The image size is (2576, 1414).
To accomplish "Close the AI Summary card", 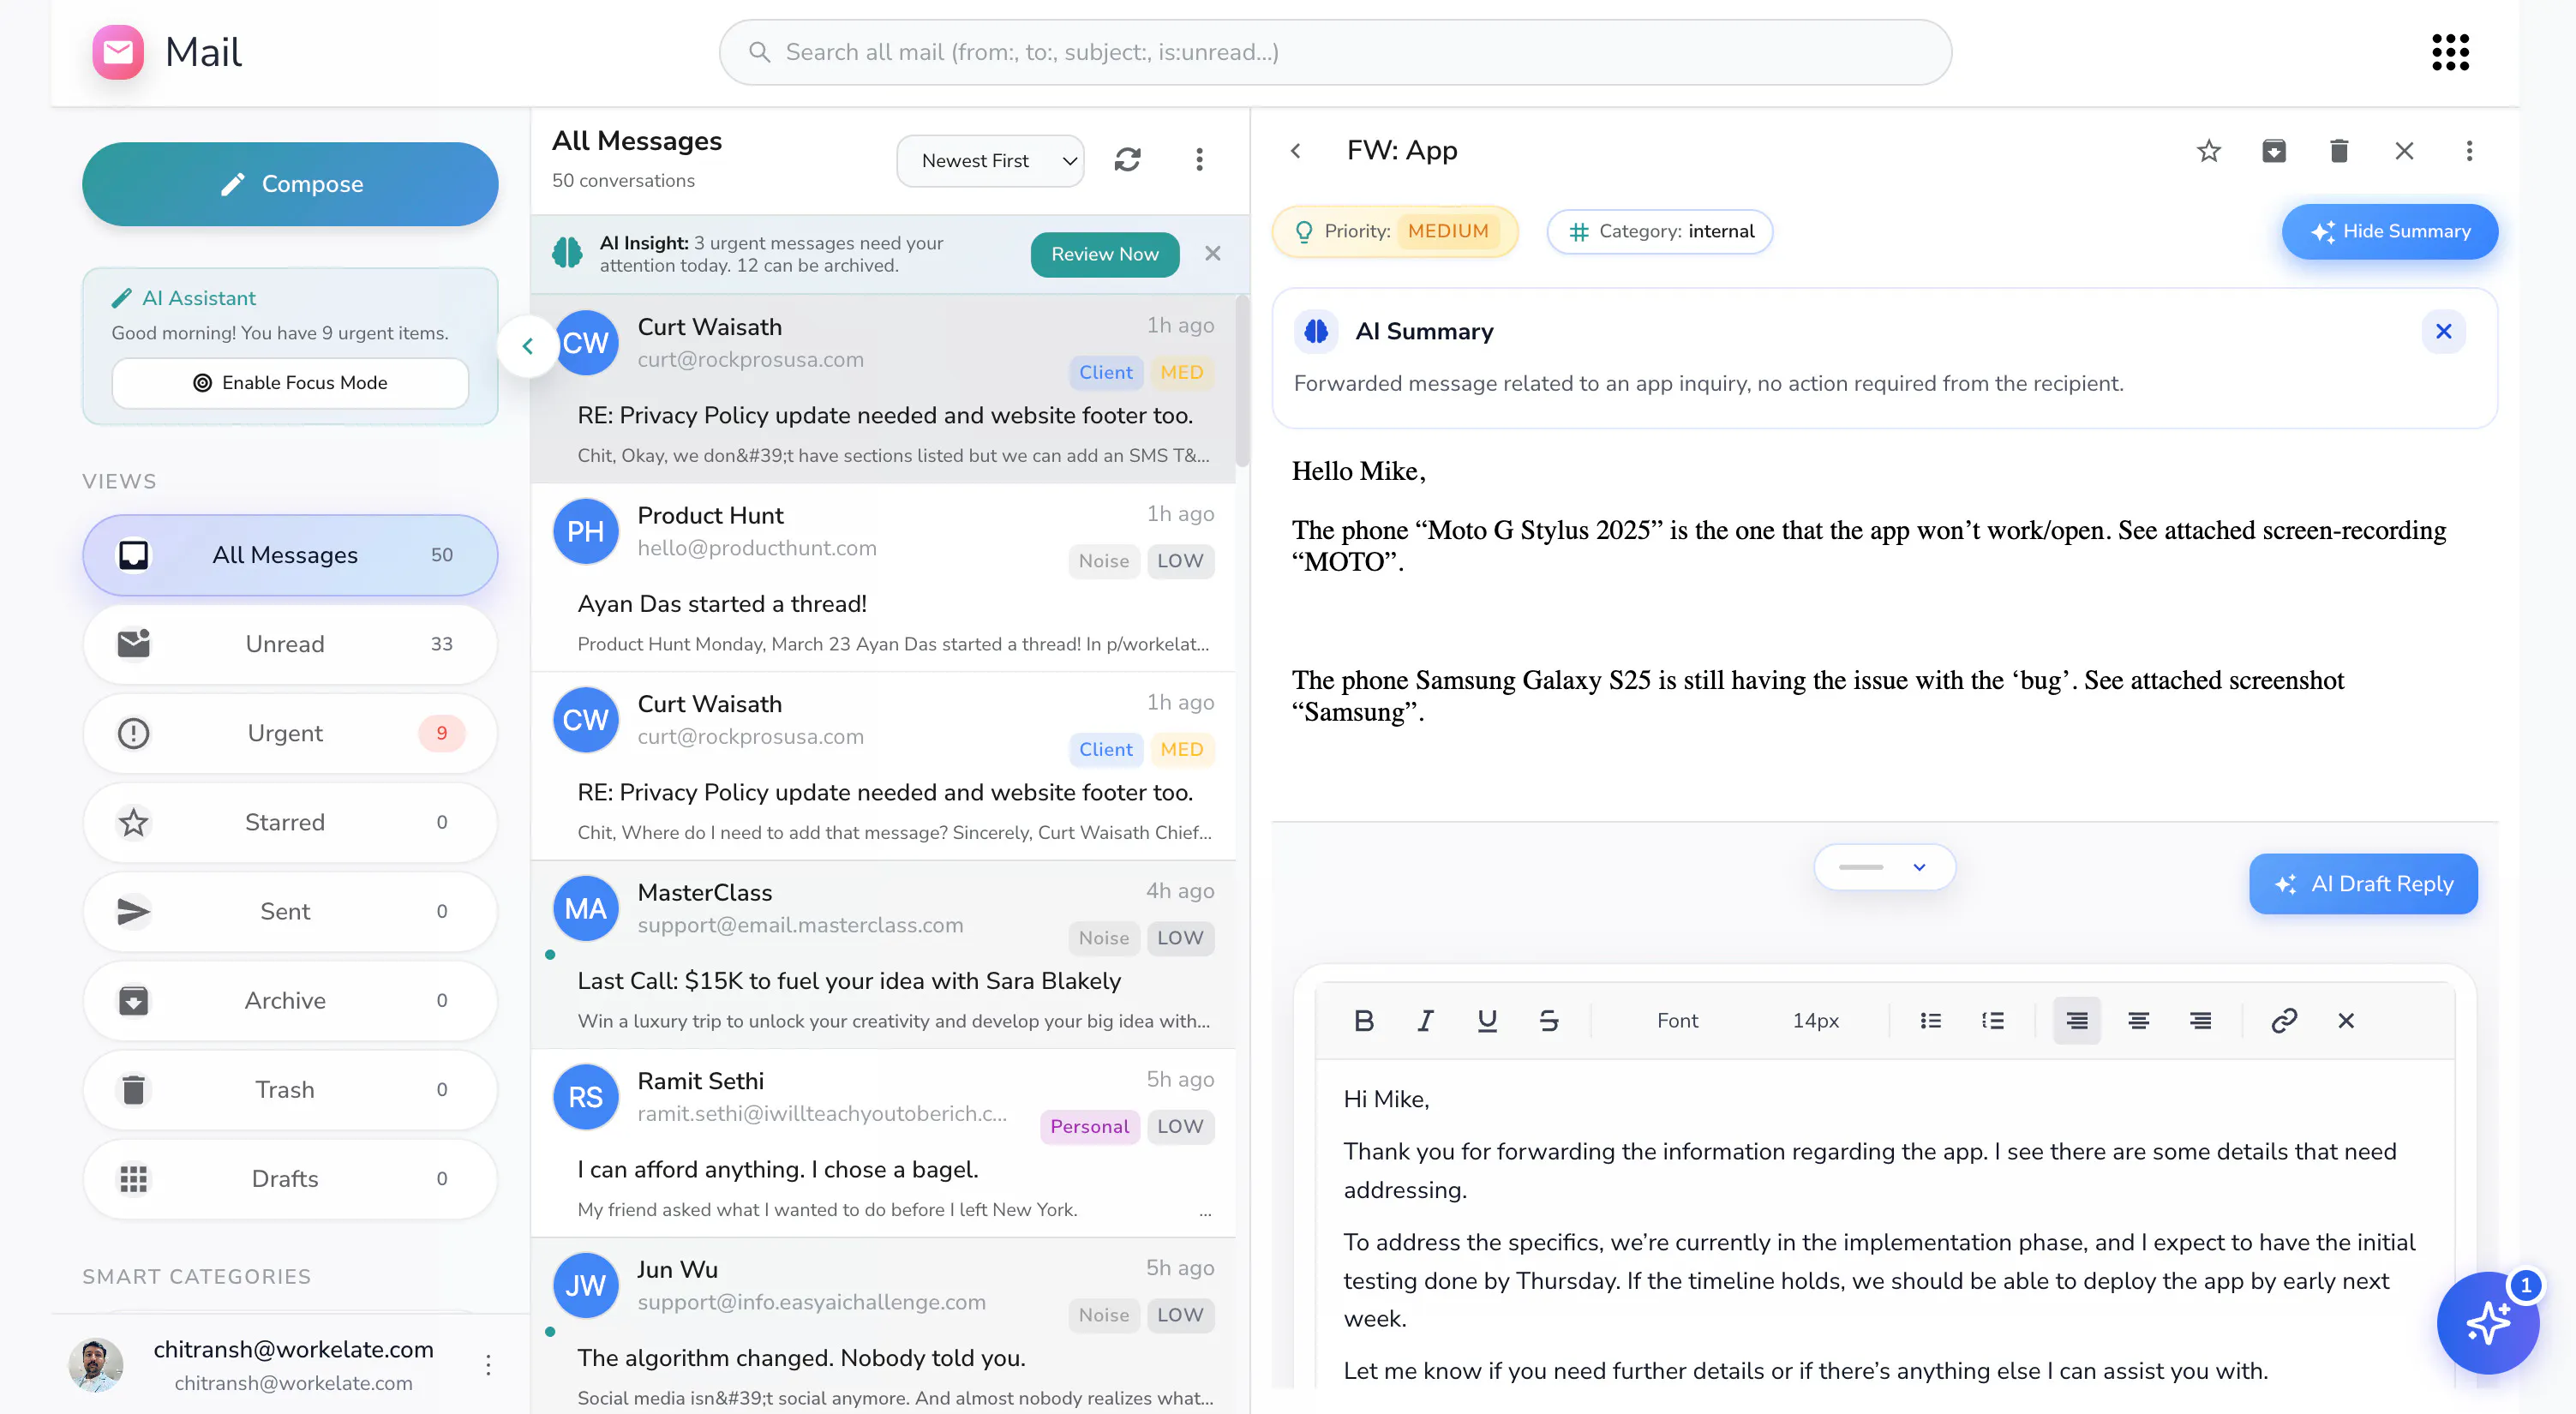I will [x=2443, y=331].
